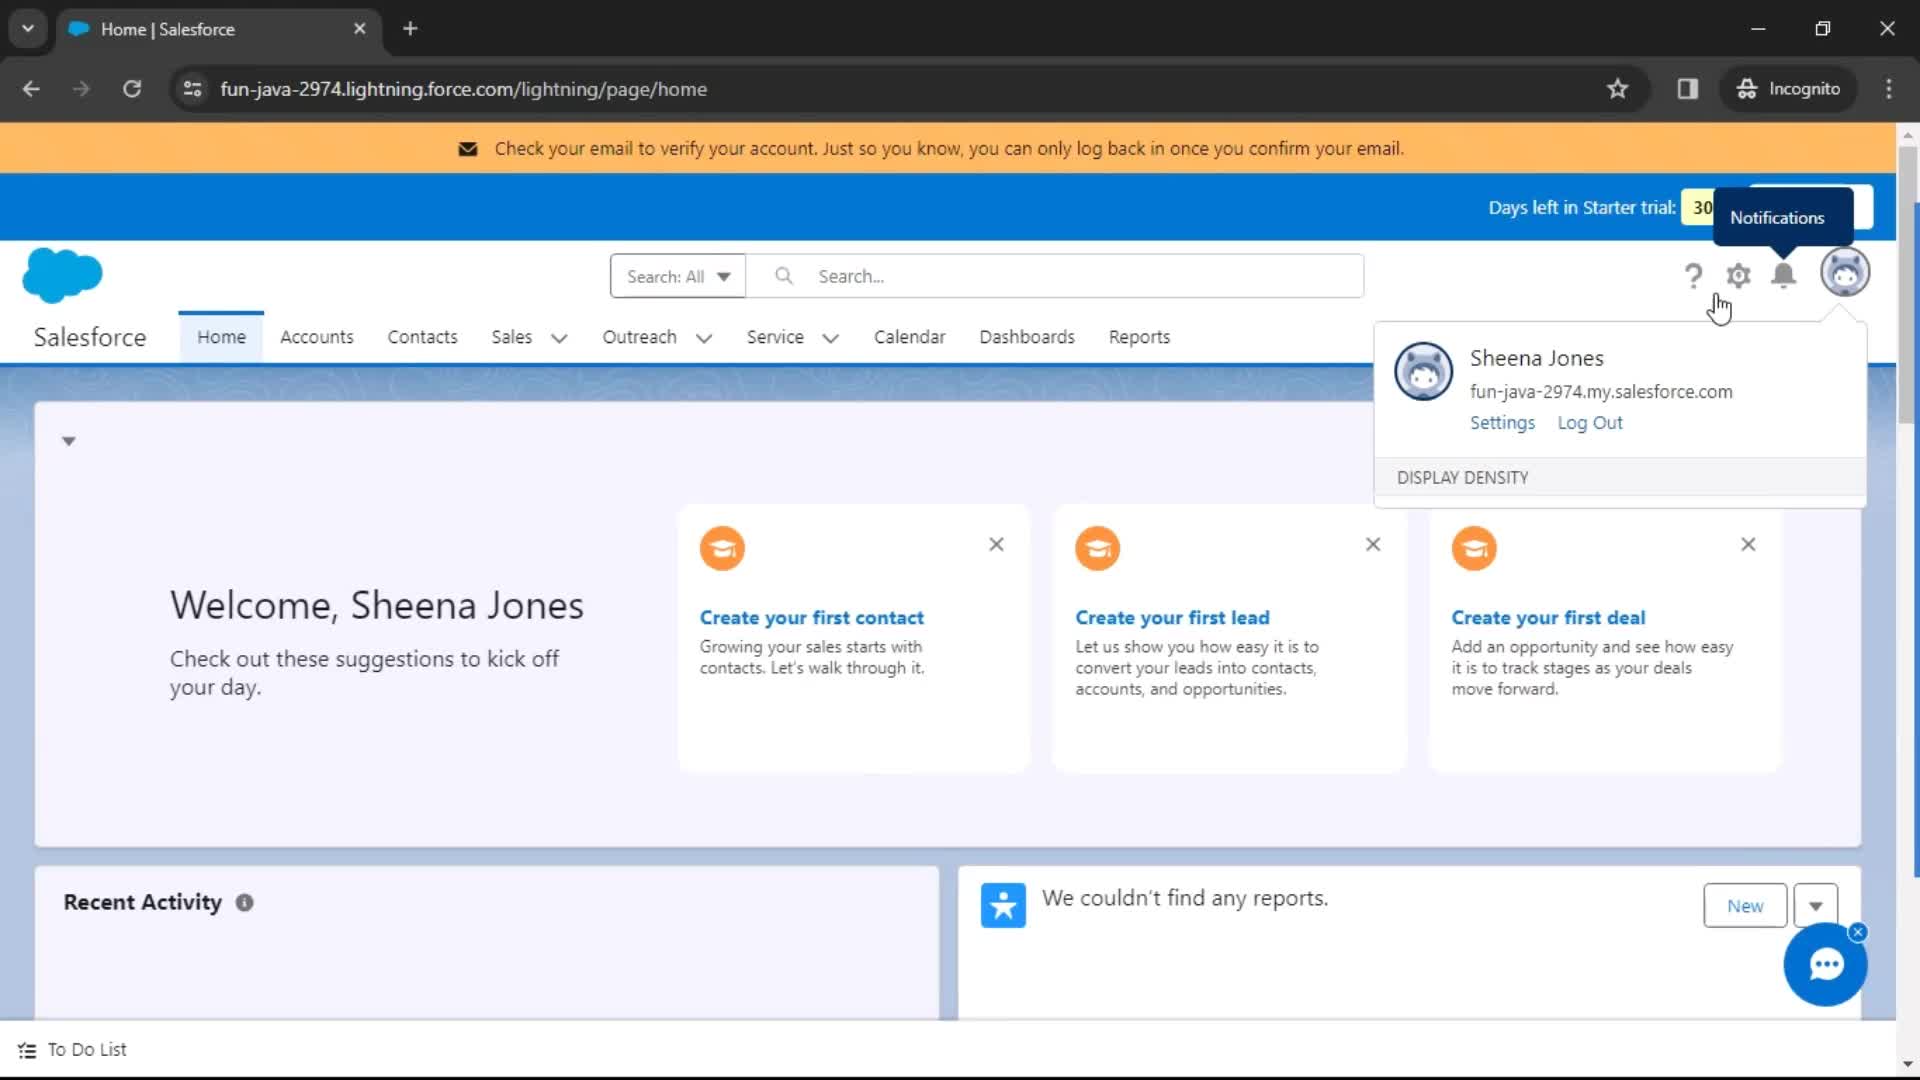Open To Do List in utility bar

72,1050
